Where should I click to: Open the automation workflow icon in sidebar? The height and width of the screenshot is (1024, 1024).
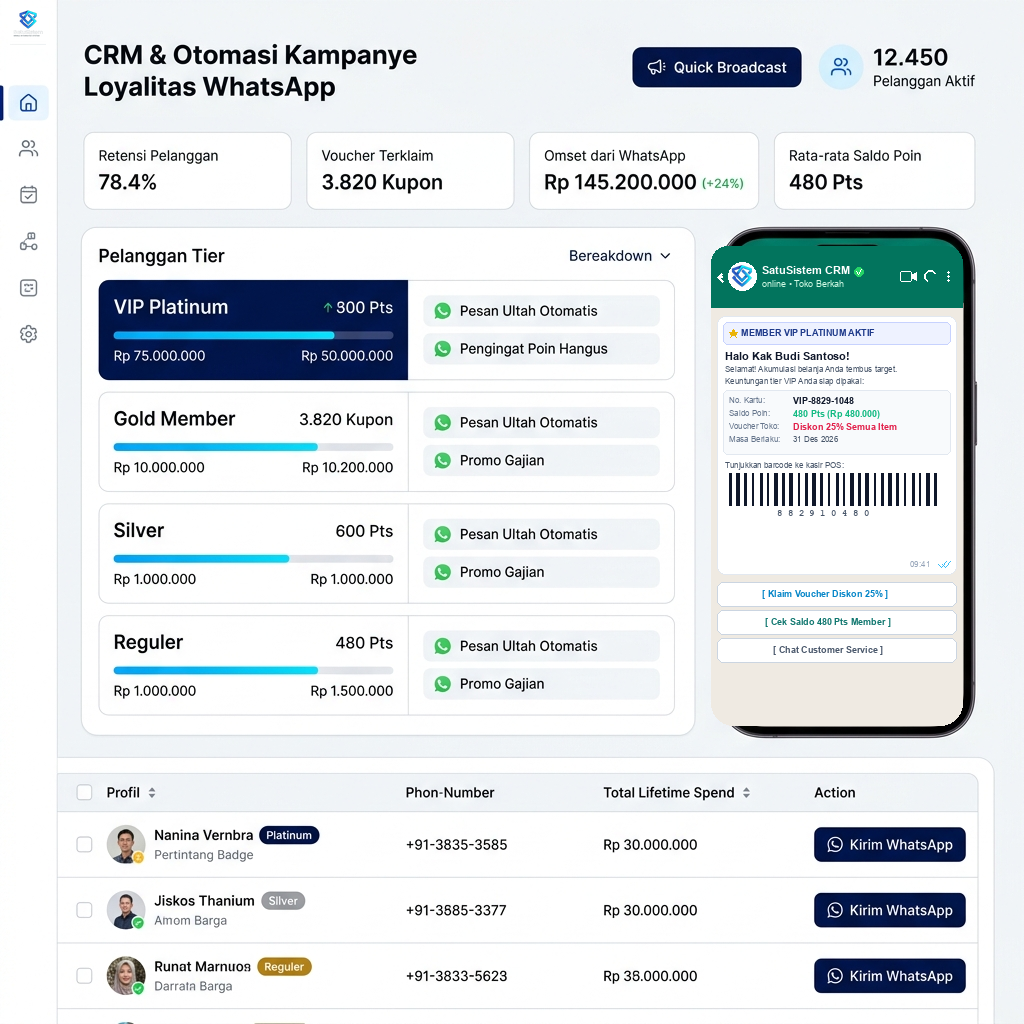pos(28,241)
